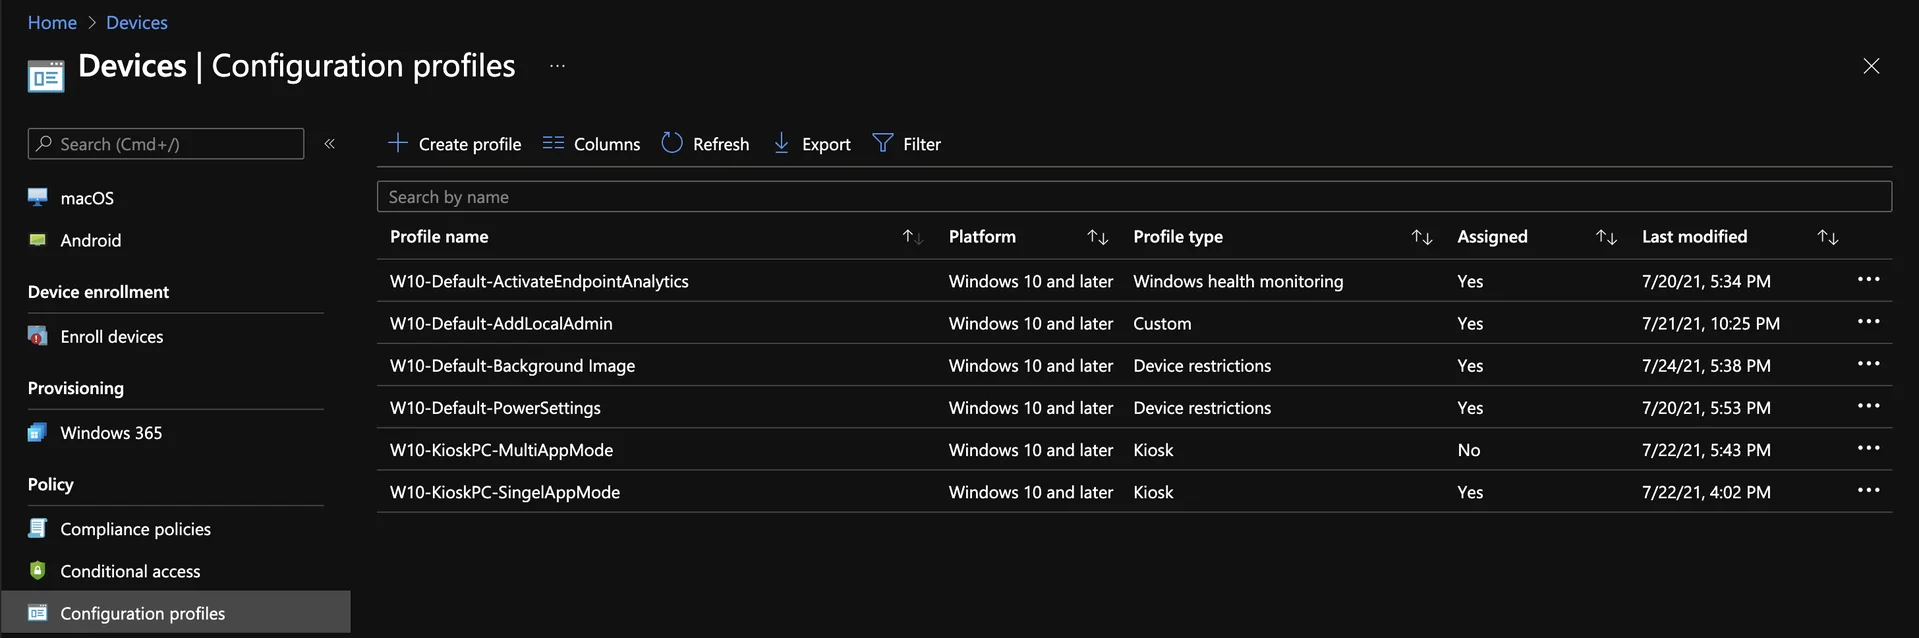Go to Home breadcrumb

tap(52, 22)
